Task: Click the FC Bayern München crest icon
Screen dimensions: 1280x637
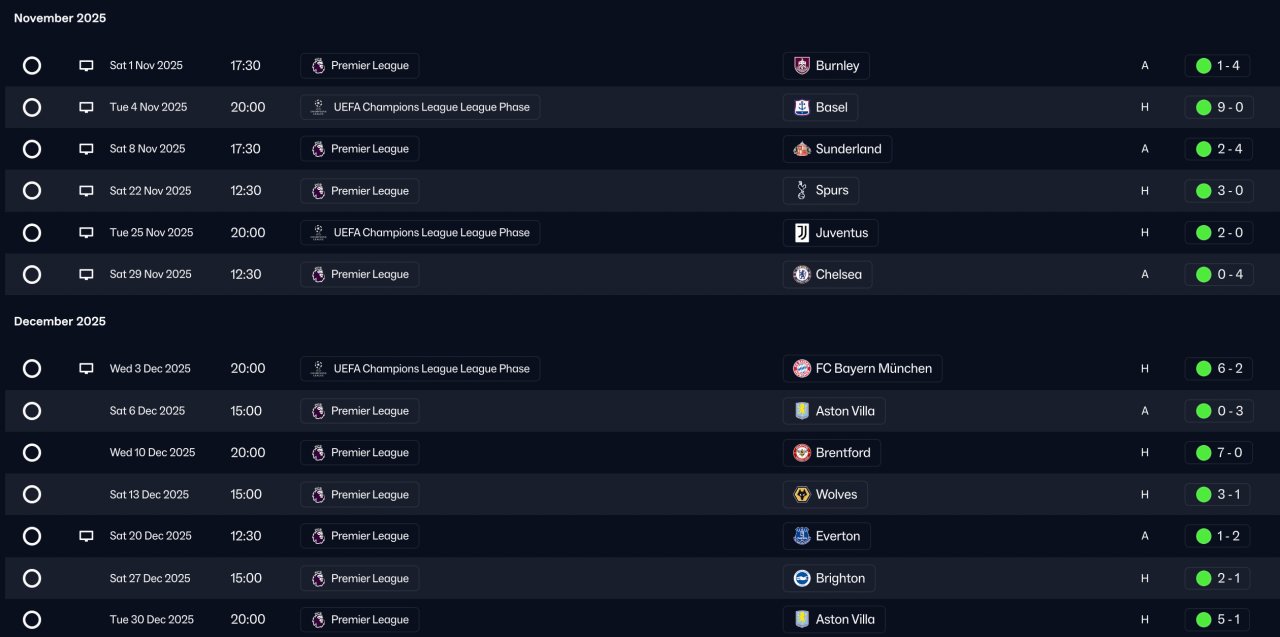Action: coord(801,369)
